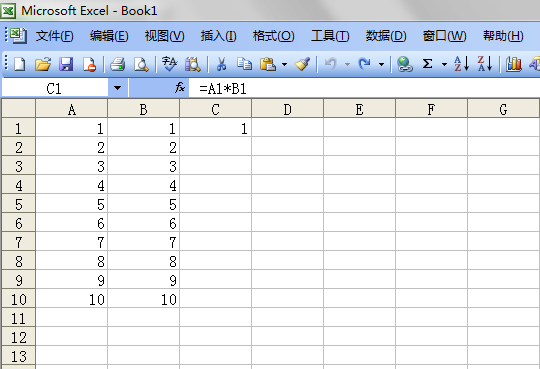Activate the Format Painter brush

click(x=302, y=64)
